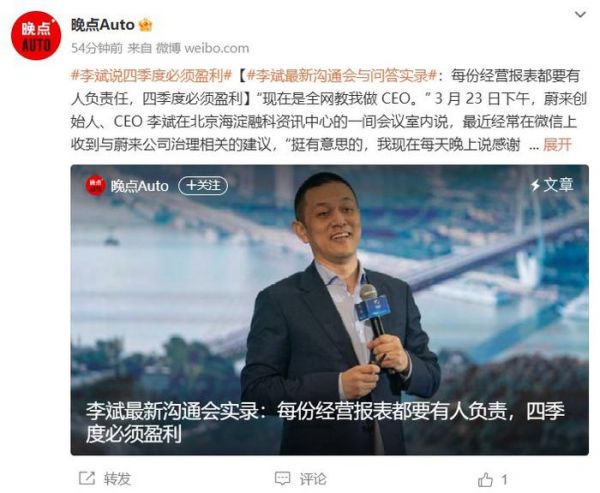The image size is (600, 493).
Task: Open the 晚点Auto red profile avatar
Action: tap(36, 35)
